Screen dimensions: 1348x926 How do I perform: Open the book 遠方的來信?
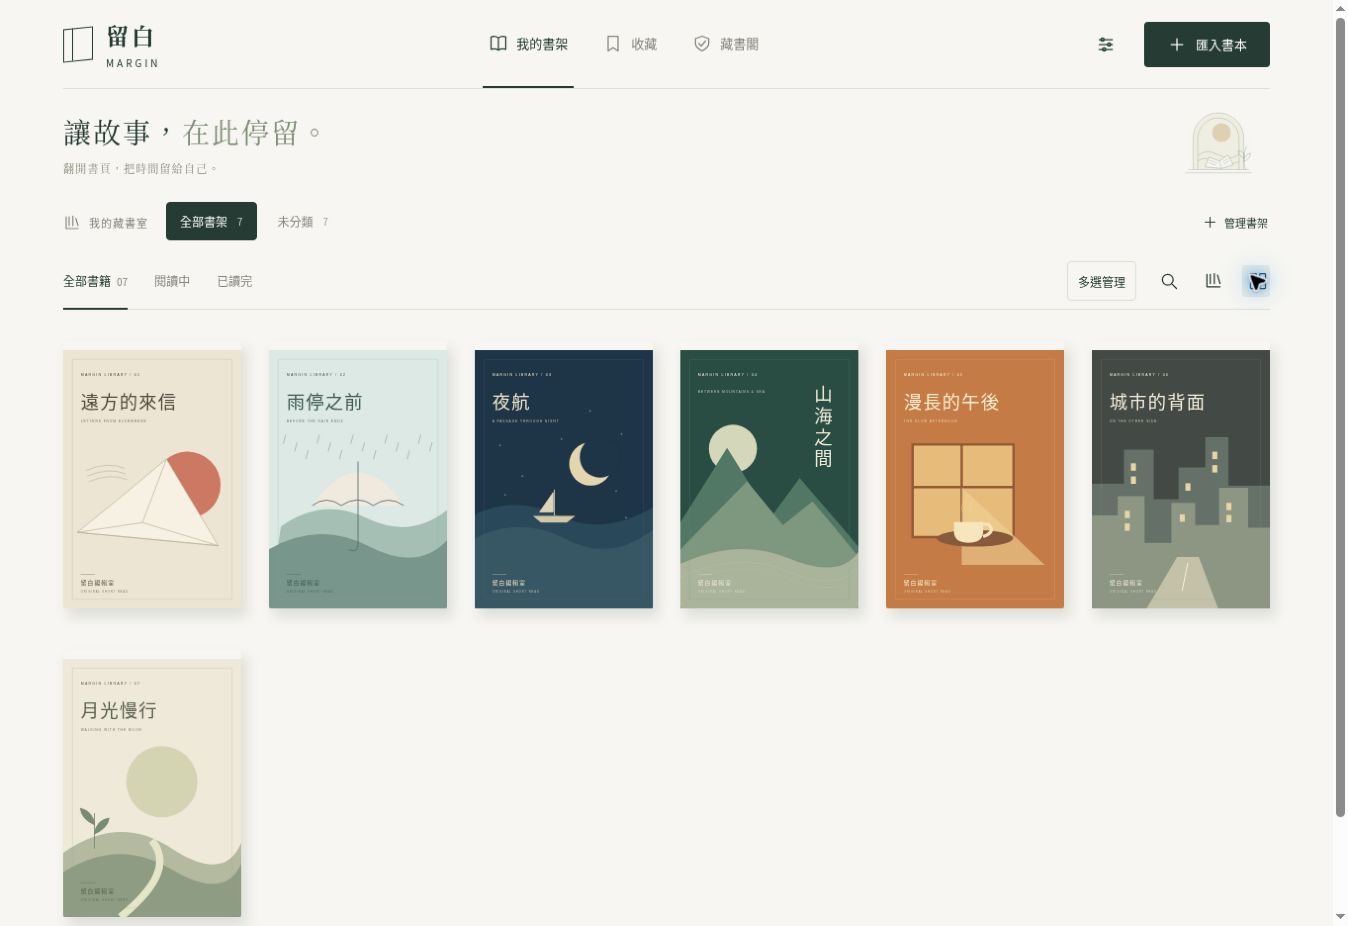point(152,479)
